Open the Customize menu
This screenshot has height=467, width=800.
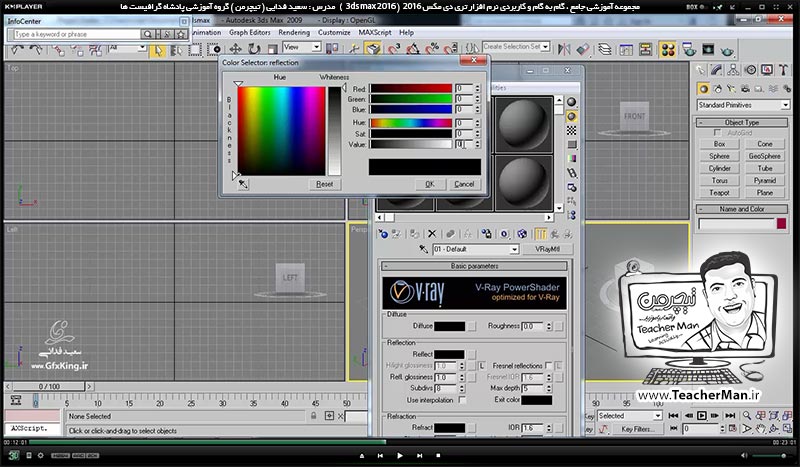pos(334,32)
